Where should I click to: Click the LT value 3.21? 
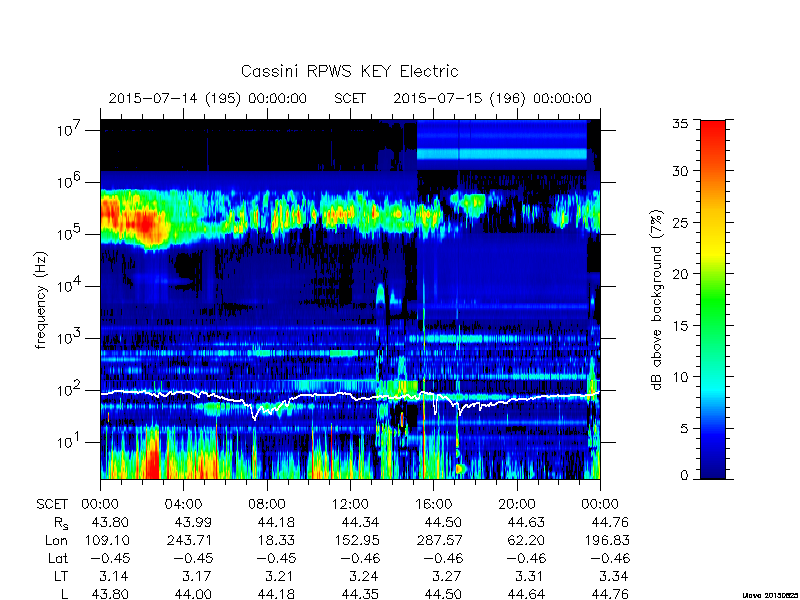(280, 577)
